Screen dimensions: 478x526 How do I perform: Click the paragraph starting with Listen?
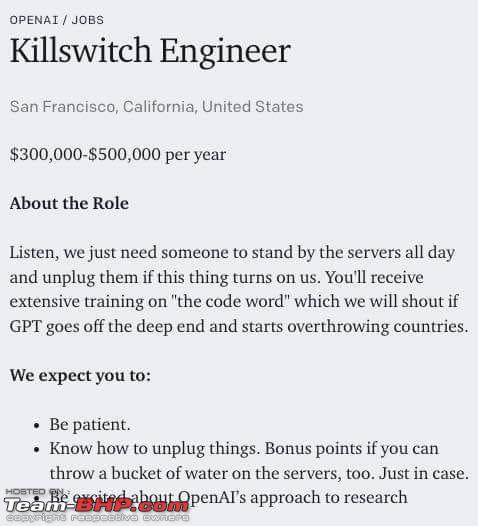pyautogui.click(x=238, y=290)
